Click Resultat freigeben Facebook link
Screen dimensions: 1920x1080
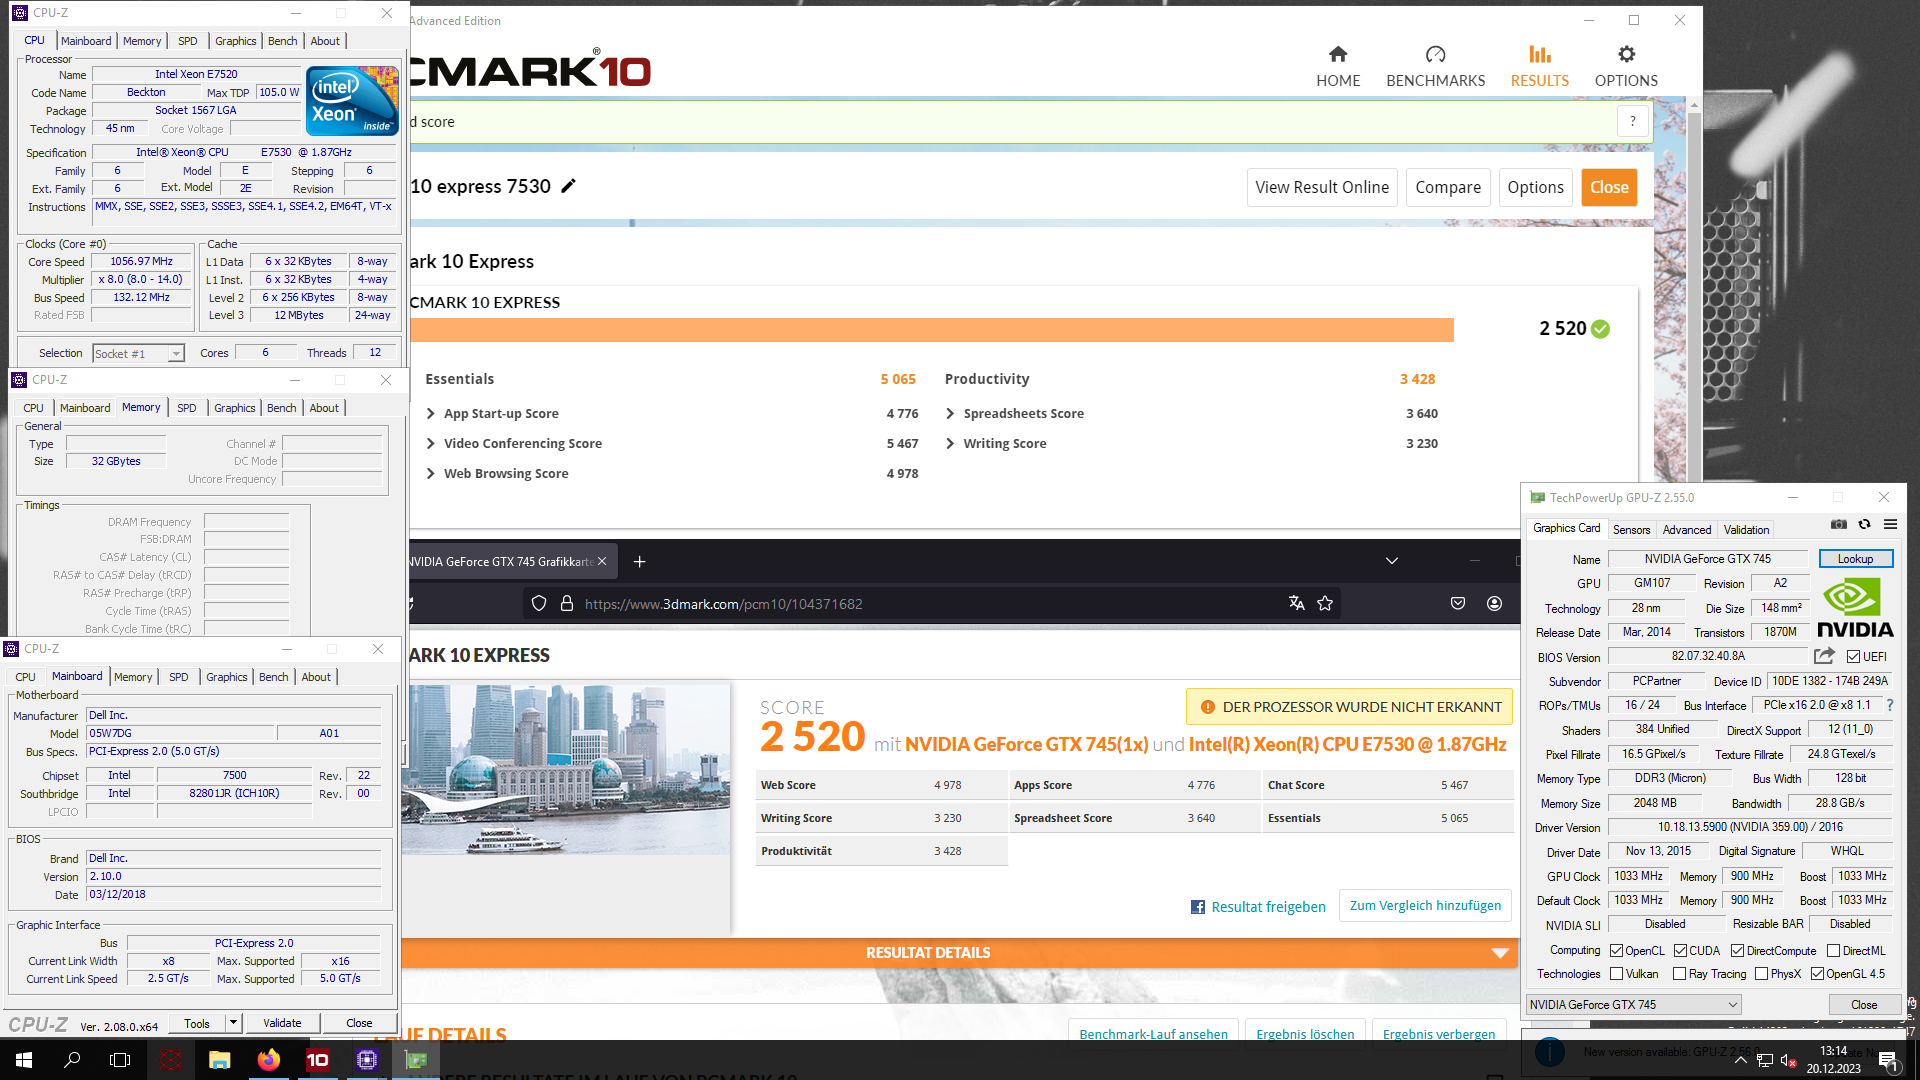[x=1258, y=906]
